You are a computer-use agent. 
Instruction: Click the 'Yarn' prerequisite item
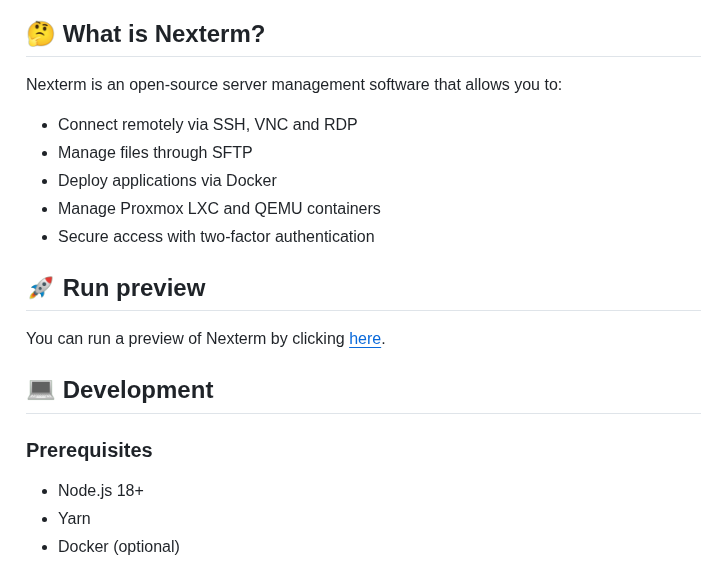click(x=74, y=519)
